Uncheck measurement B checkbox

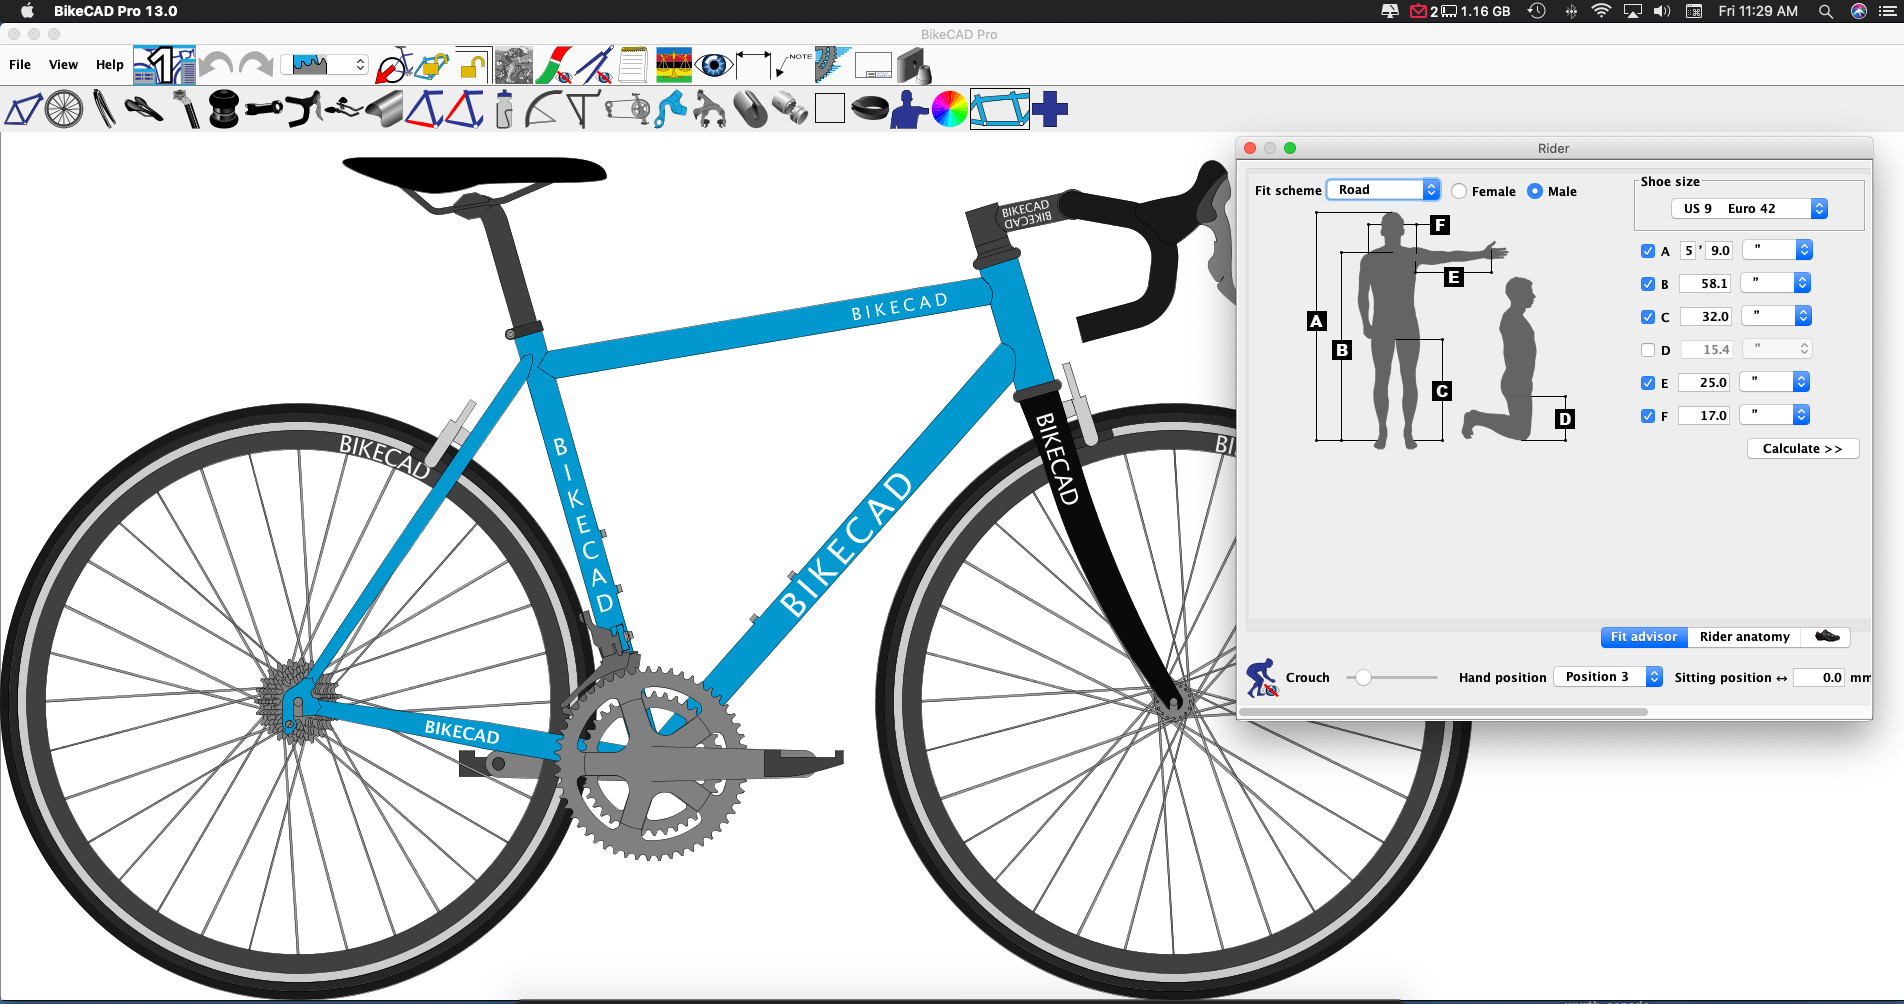(1648, 284)
